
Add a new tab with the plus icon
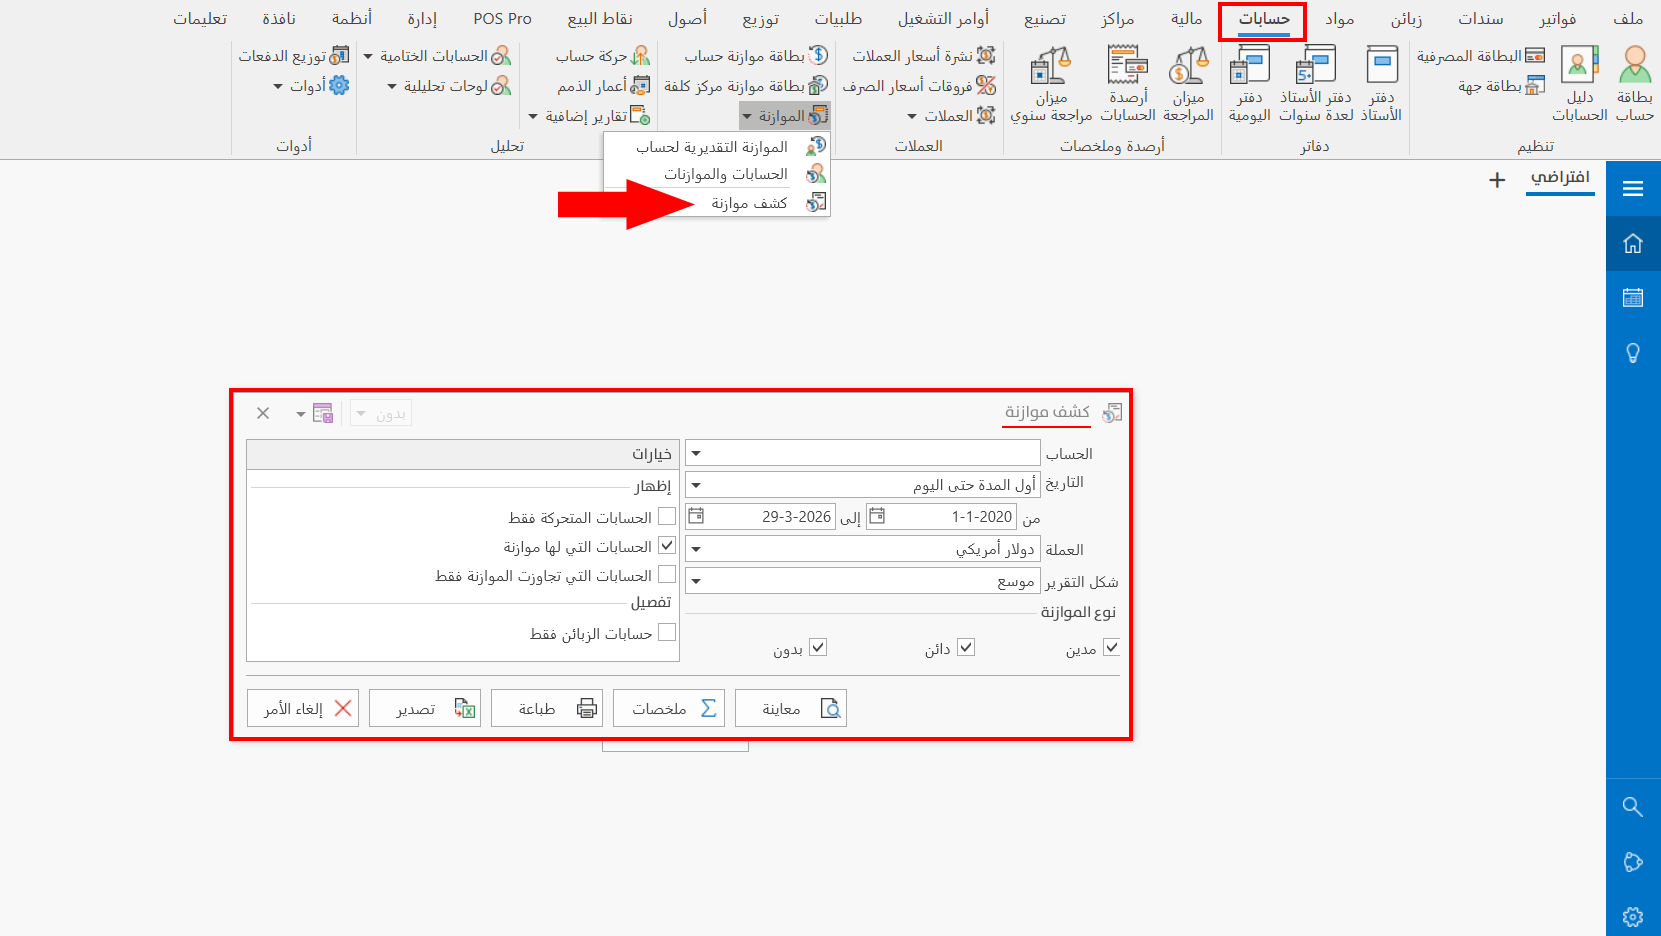point(1497,180)
